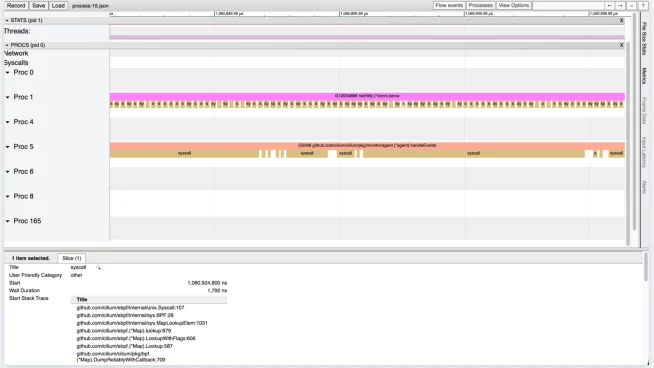
Task: Click the sys.BPF:28 stack frame
Action: 125,315
